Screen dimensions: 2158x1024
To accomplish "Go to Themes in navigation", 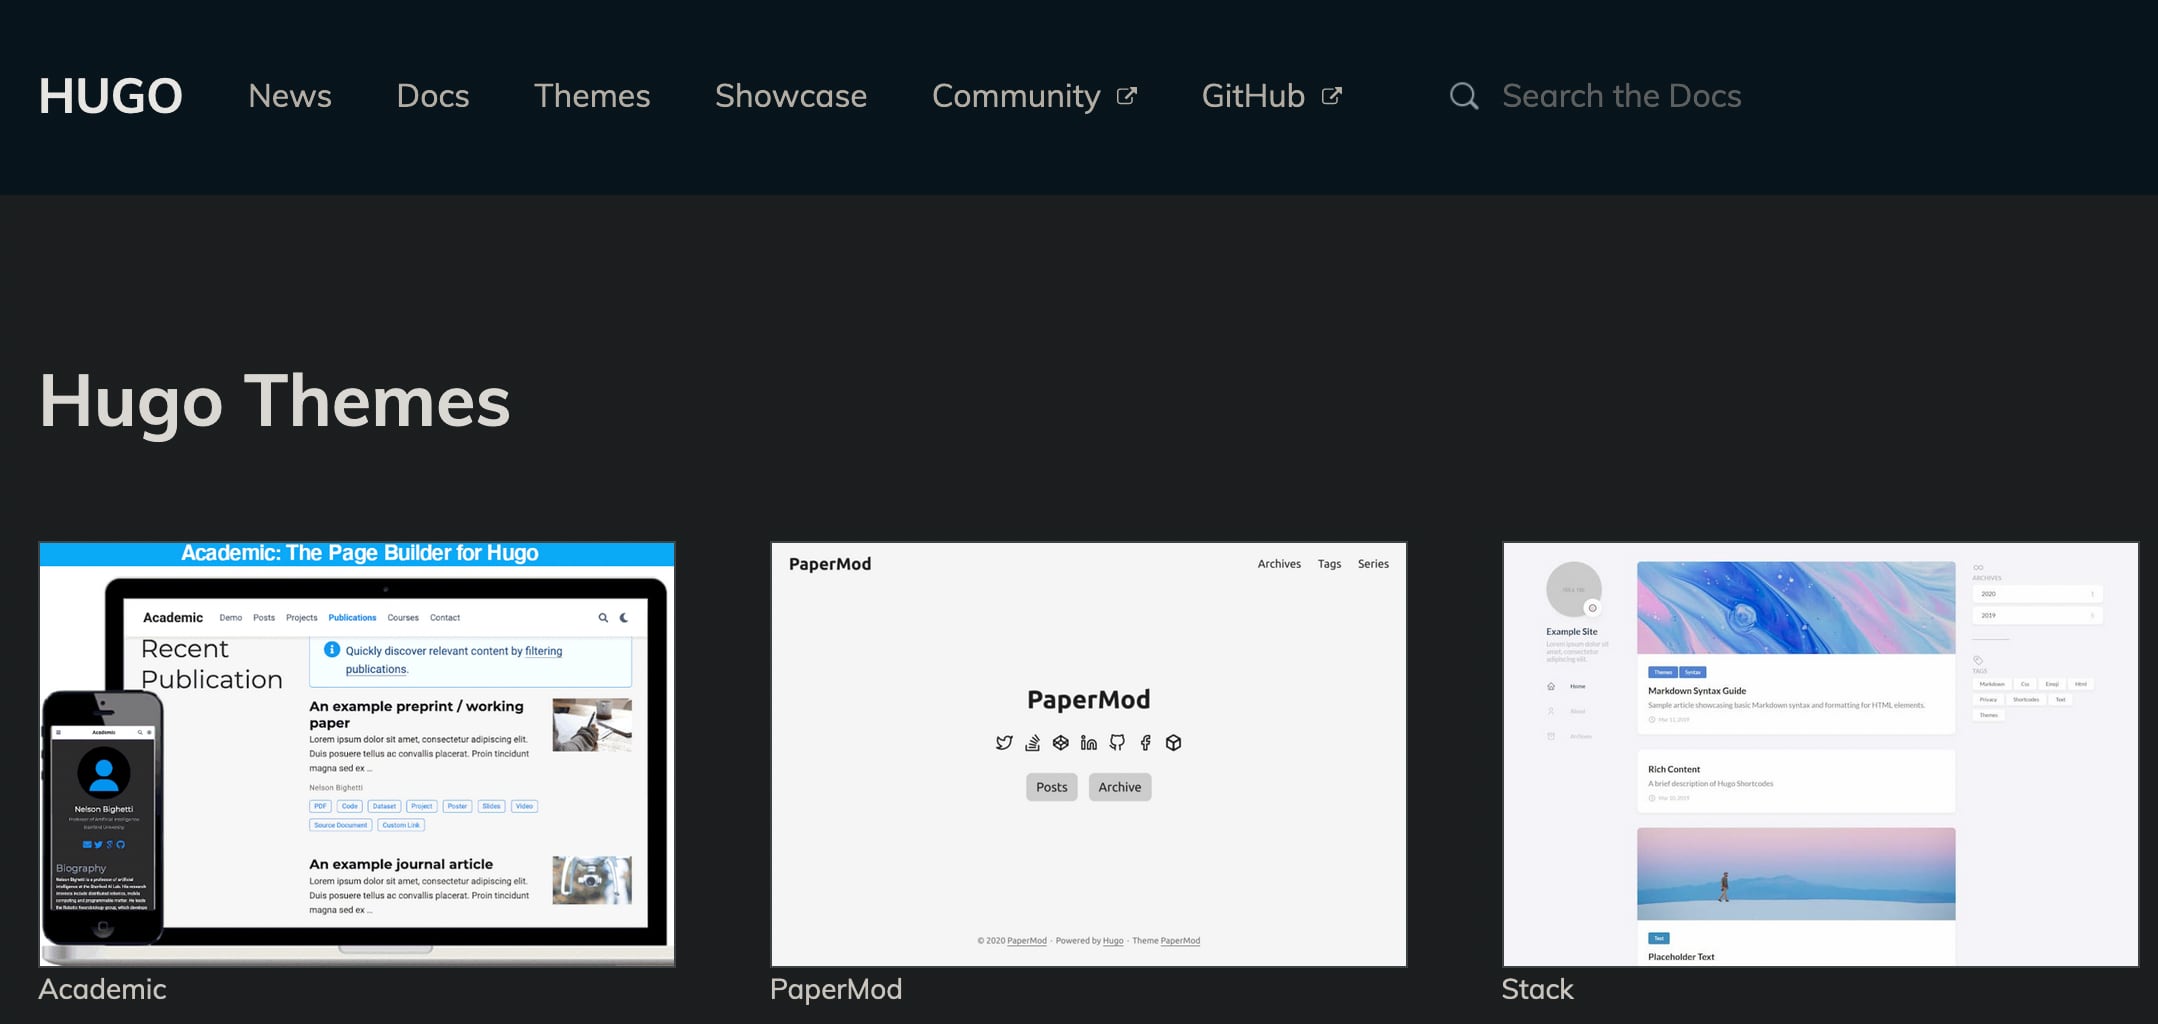I will (592, 96).
